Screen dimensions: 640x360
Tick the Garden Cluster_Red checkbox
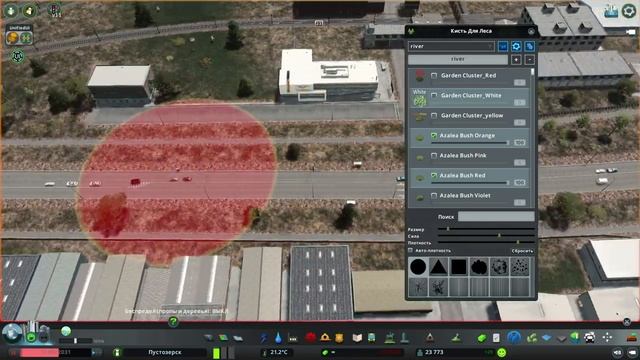pos(434,76)
